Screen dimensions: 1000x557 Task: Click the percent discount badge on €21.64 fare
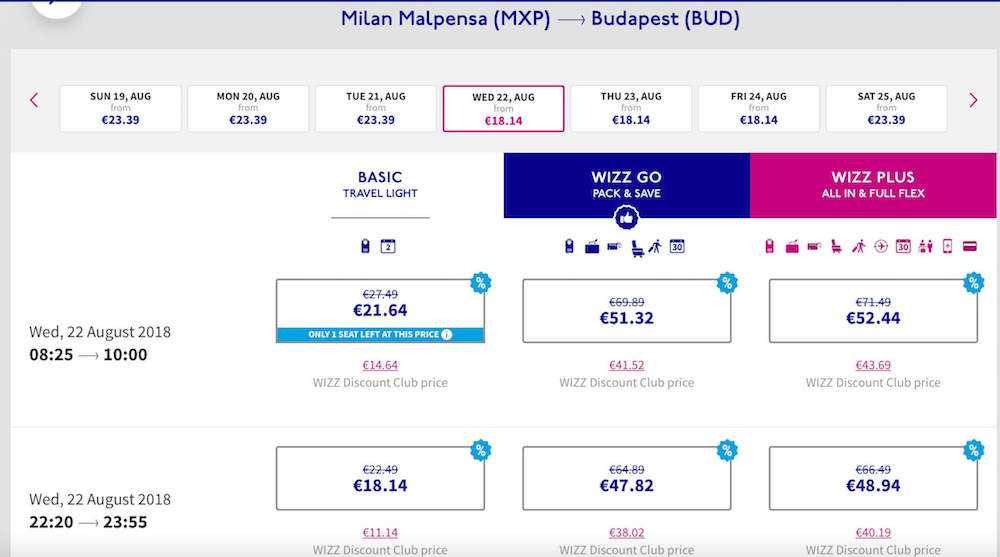(480, 283)
